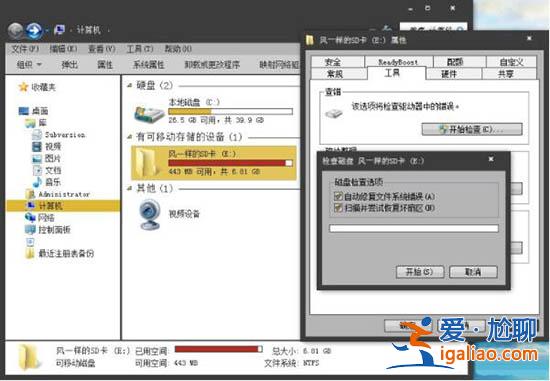The width and height of the screenshot is (550, 381).
Task: Click the '文件系统: NTFS' text in the details pane
Action: pyautogui.click(x=292, y=363)
